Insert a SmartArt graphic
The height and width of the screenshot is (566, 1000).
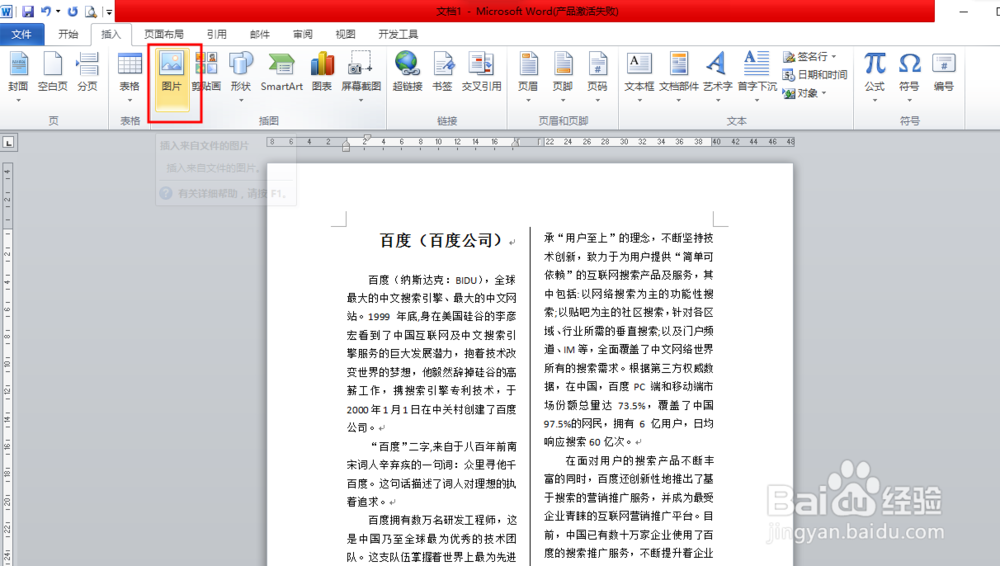pyautogui.click(x=281, y=71)
